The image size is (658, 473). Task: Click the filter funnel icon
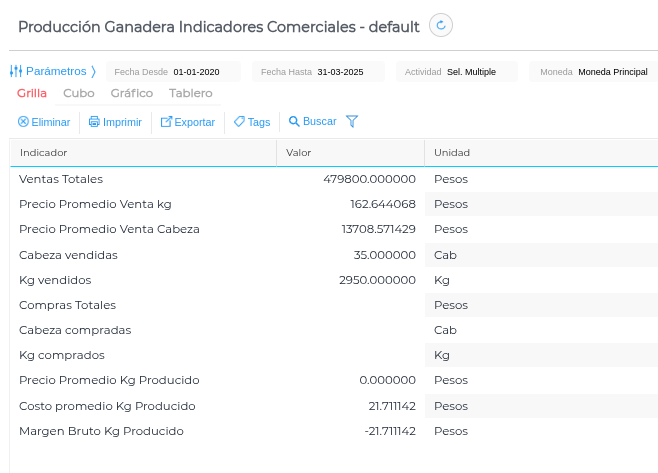(352, 121)
